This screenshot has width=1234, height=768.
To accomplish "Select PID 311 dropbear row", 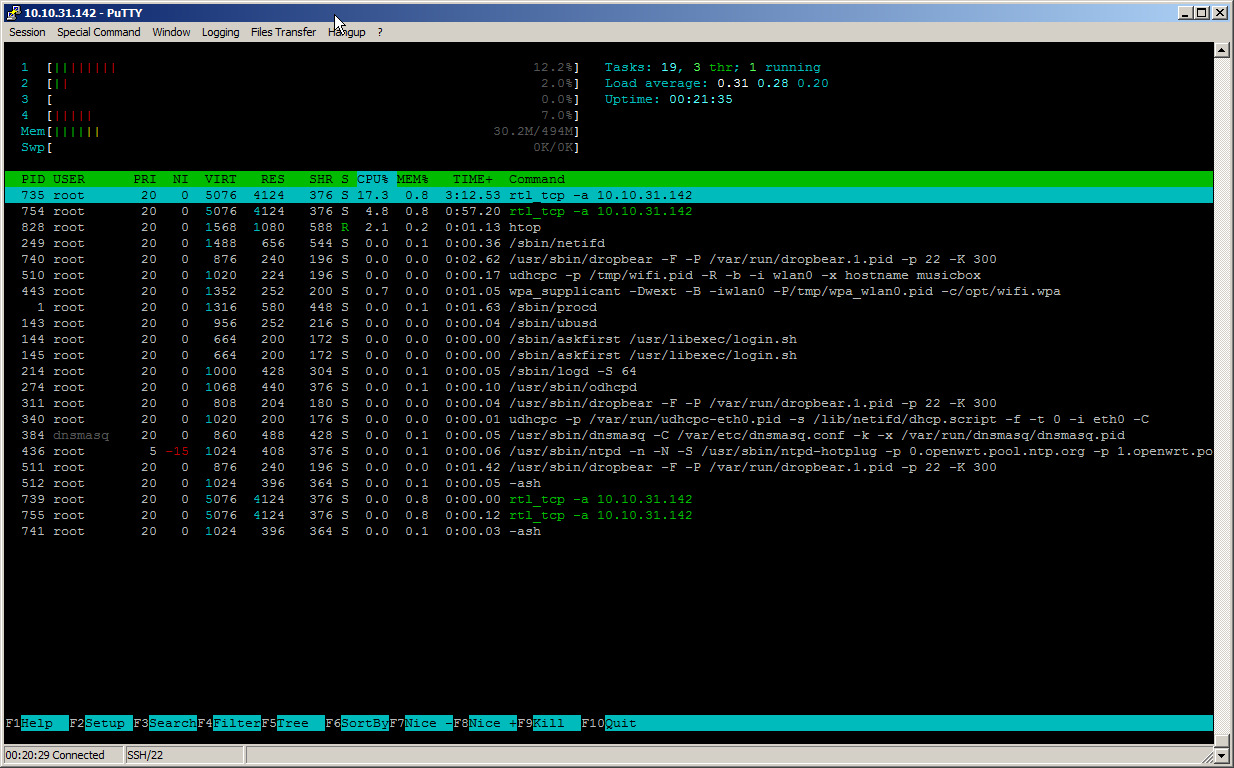I will (x=609, y=403).
